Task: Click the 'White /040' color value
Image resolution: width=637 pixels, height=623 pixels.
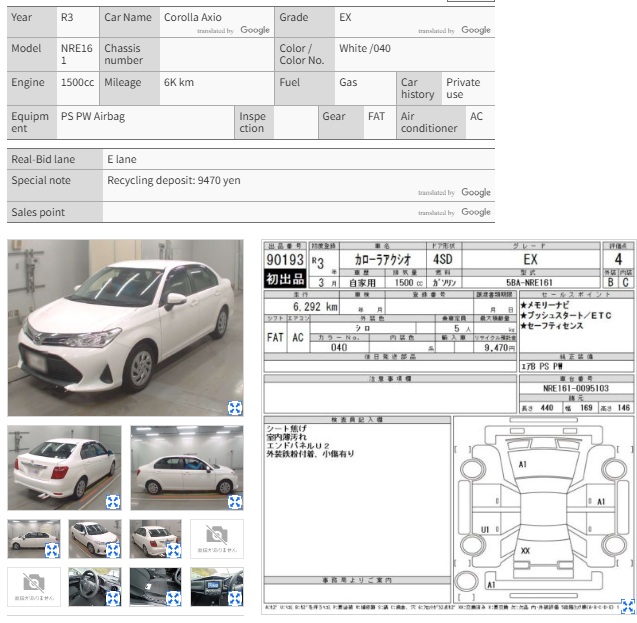Action: (365, 48)
